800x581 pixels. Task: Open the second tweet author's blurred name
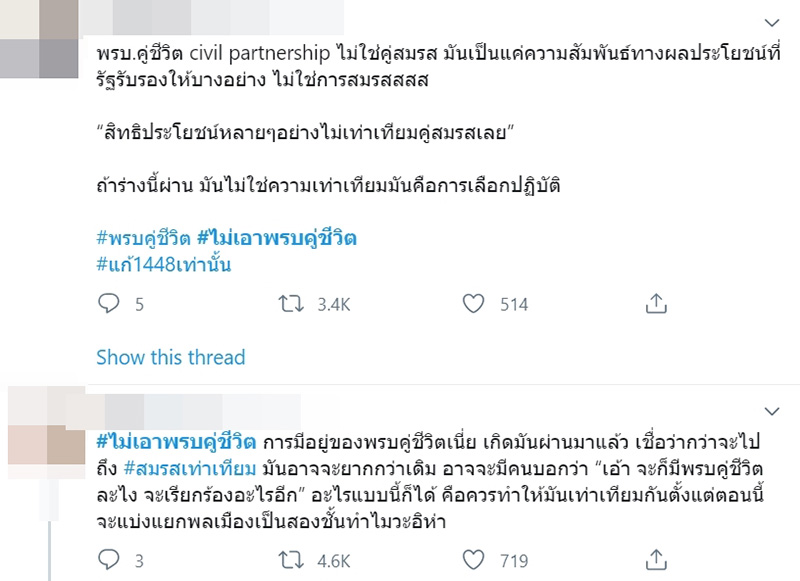point(200,410)
